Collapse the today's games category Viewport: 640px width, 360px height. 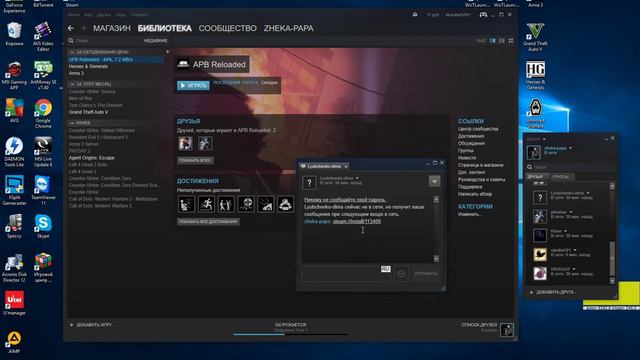[x=72, y=52]
